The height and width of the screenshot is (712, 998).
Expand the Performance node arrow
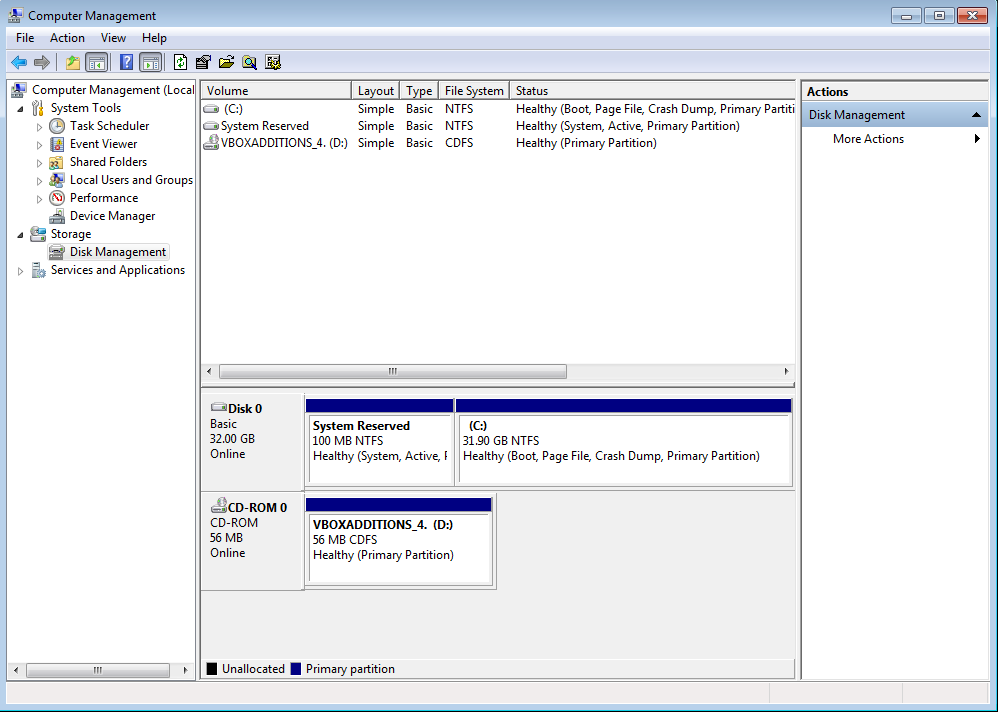click(x=39, y=199)
